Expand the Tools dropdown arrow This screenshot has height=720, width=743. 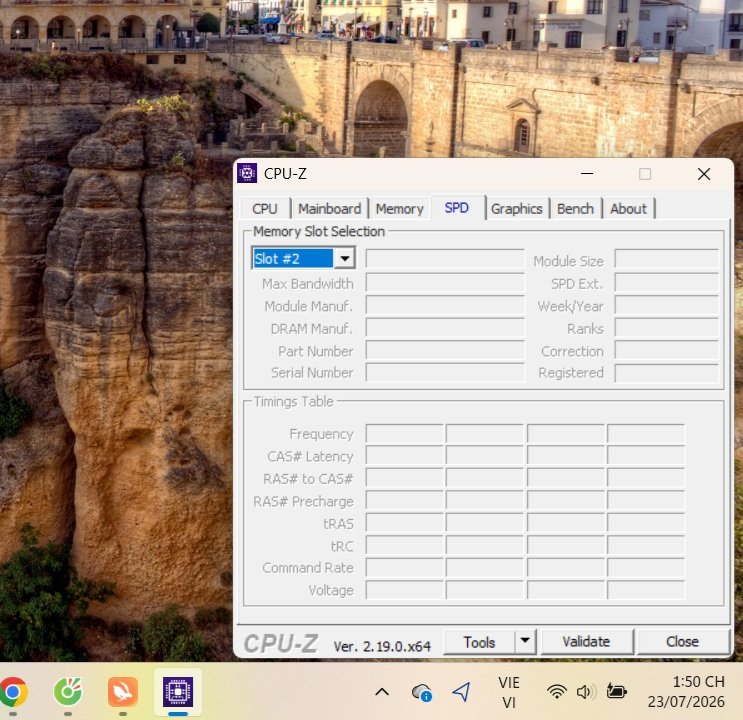[x=525, y=642]
